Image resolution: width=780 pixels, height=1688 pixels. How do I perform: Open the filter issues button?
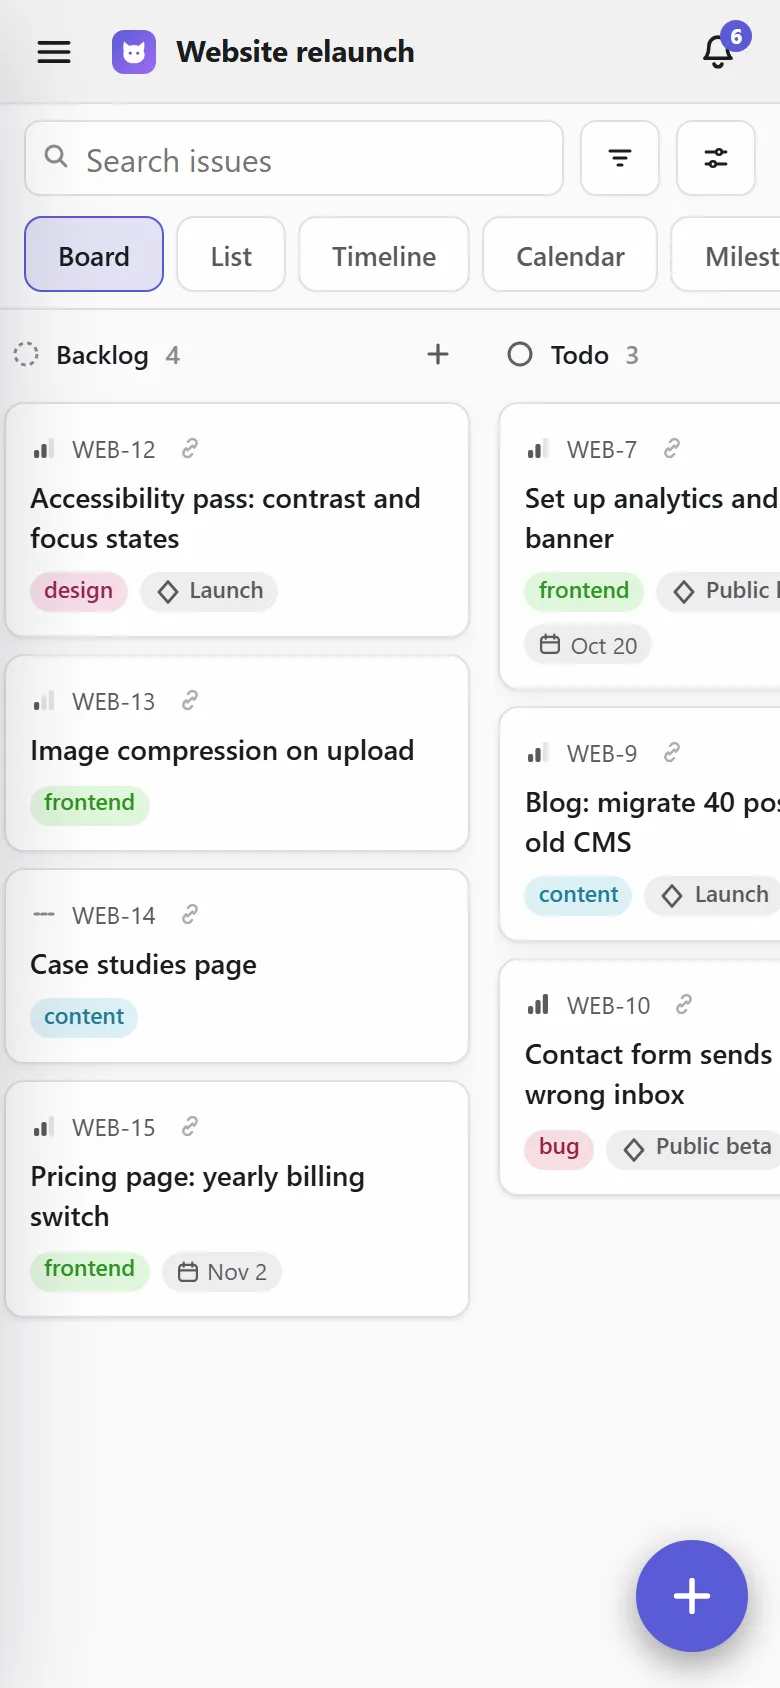click(620, 158)
